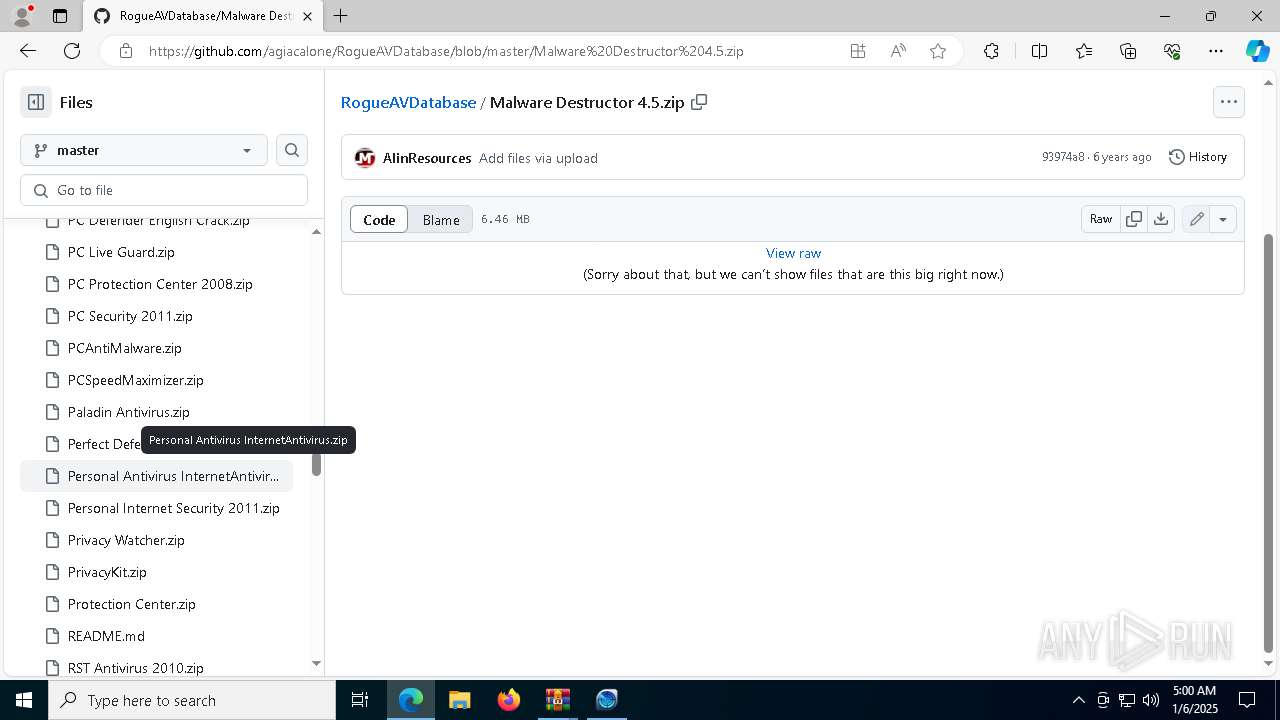Open Edge Settings and more menu

[x=1216, y=51]
